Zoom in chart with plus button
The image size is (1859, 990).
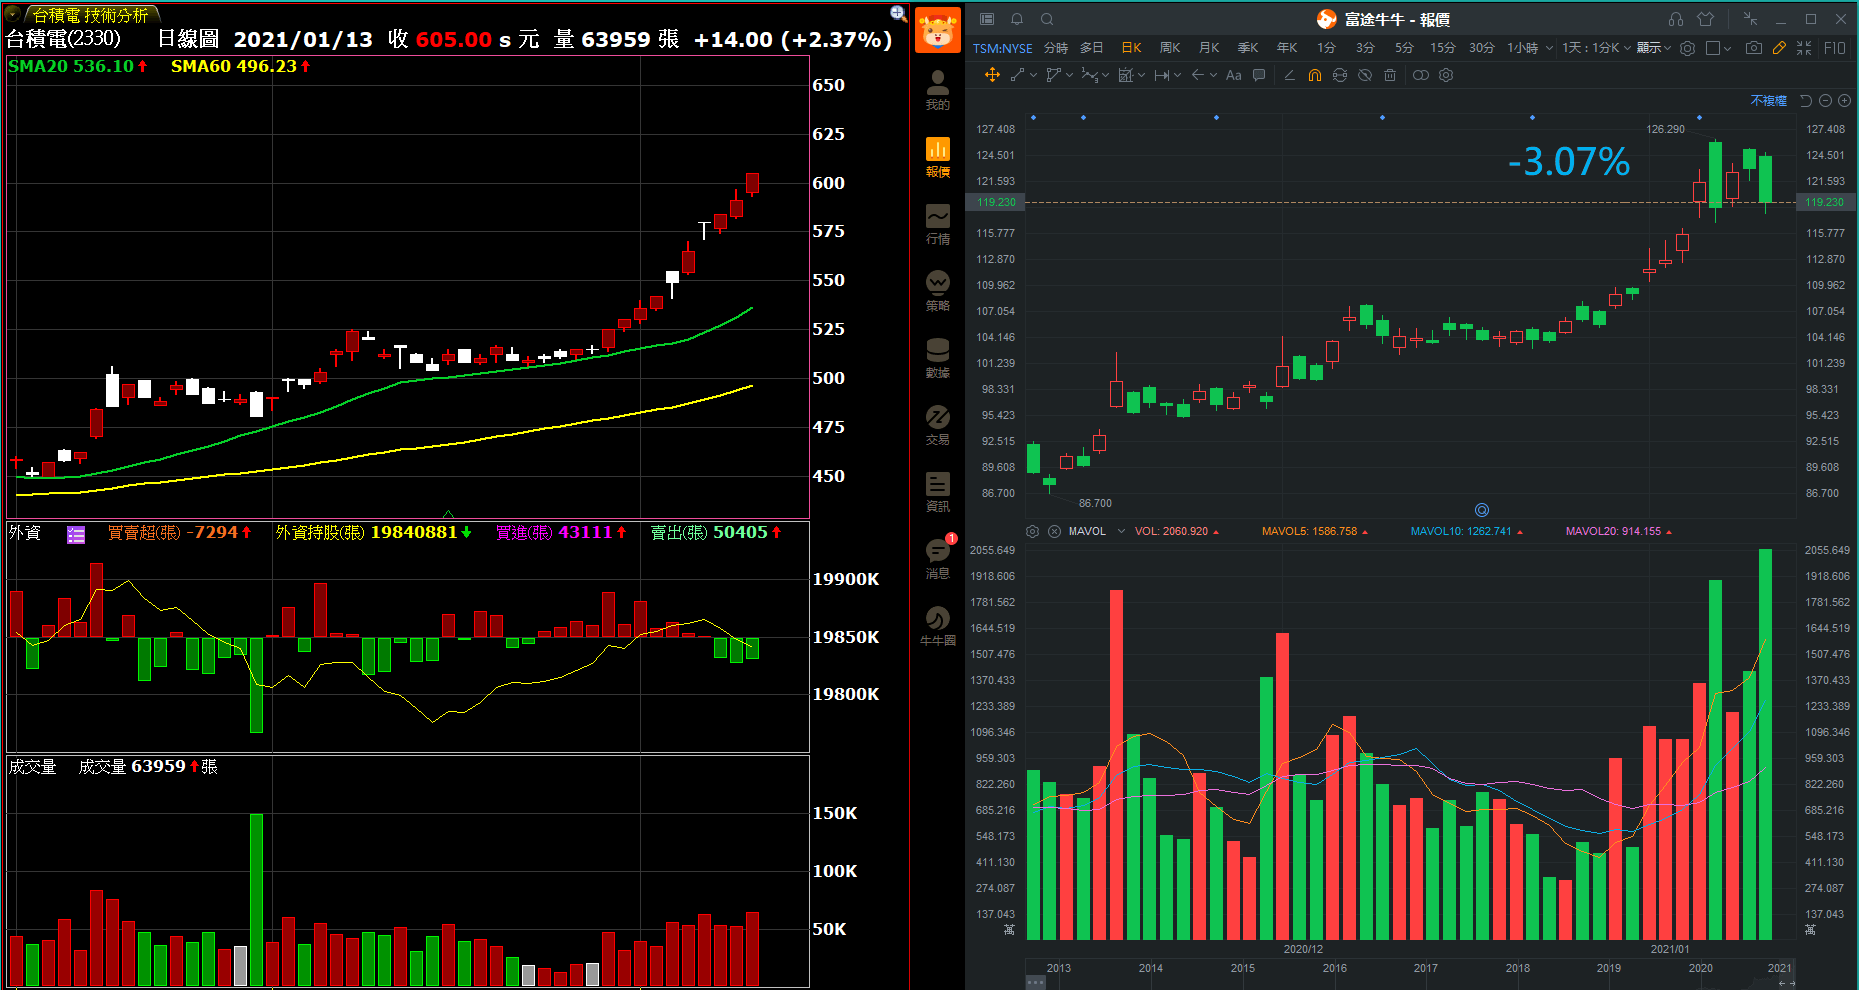(1845, 101)
